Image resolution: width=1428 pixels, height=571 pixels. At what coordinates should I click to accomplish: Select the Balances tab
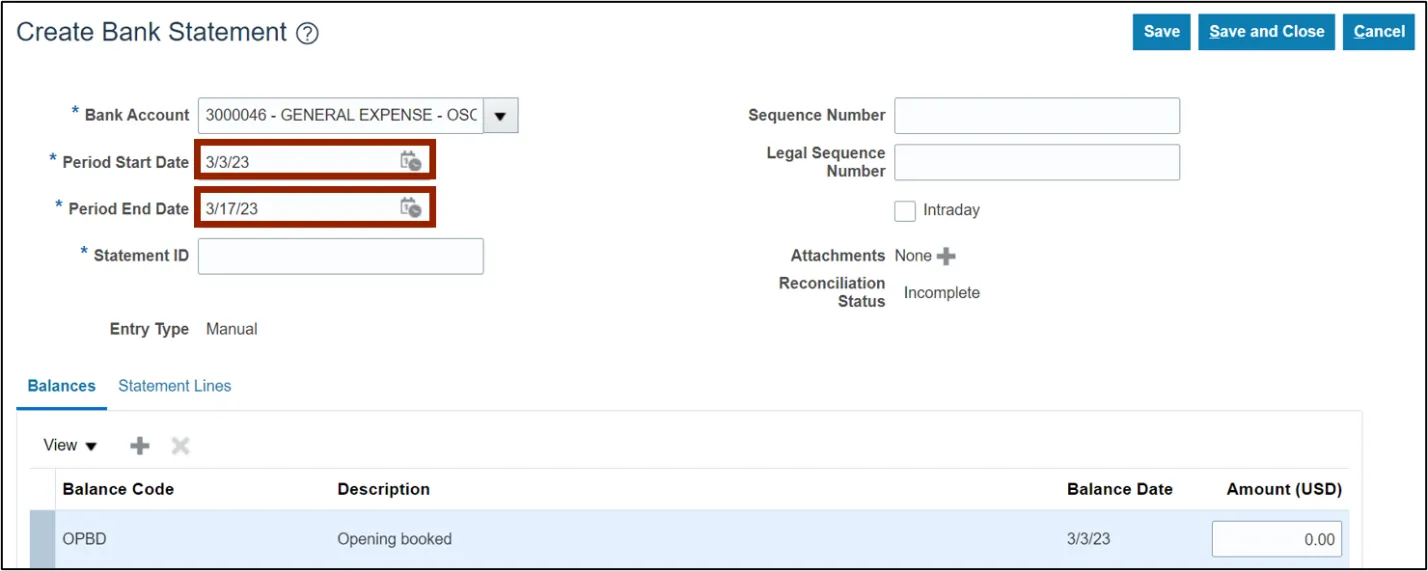62,386
